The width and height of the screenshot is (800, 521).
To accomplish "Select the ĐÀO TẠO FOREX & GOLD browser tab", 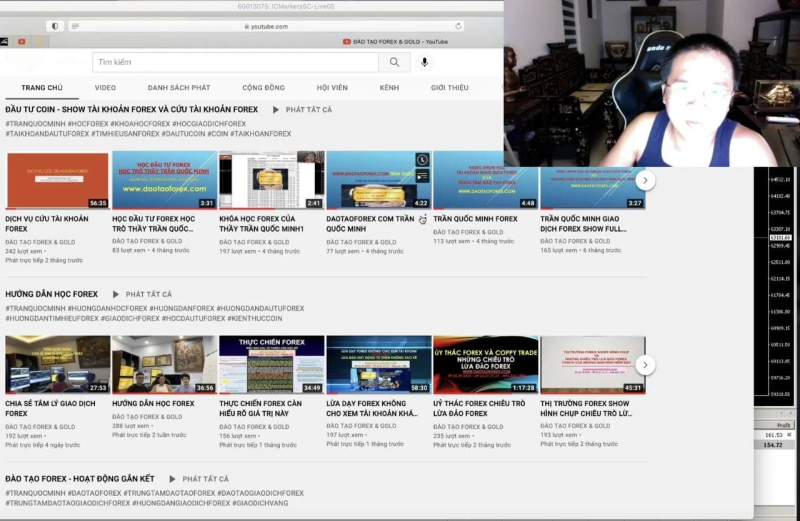I will (x=395, y=42).
